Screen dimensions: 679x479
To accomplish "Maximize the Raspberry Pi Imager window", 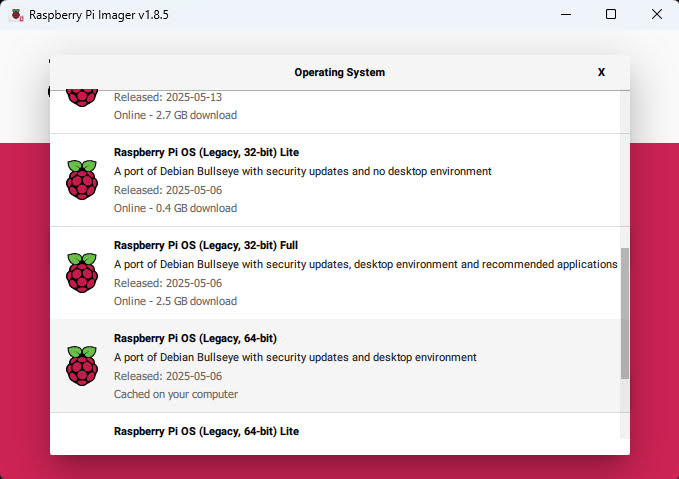I will click(611, 15).
